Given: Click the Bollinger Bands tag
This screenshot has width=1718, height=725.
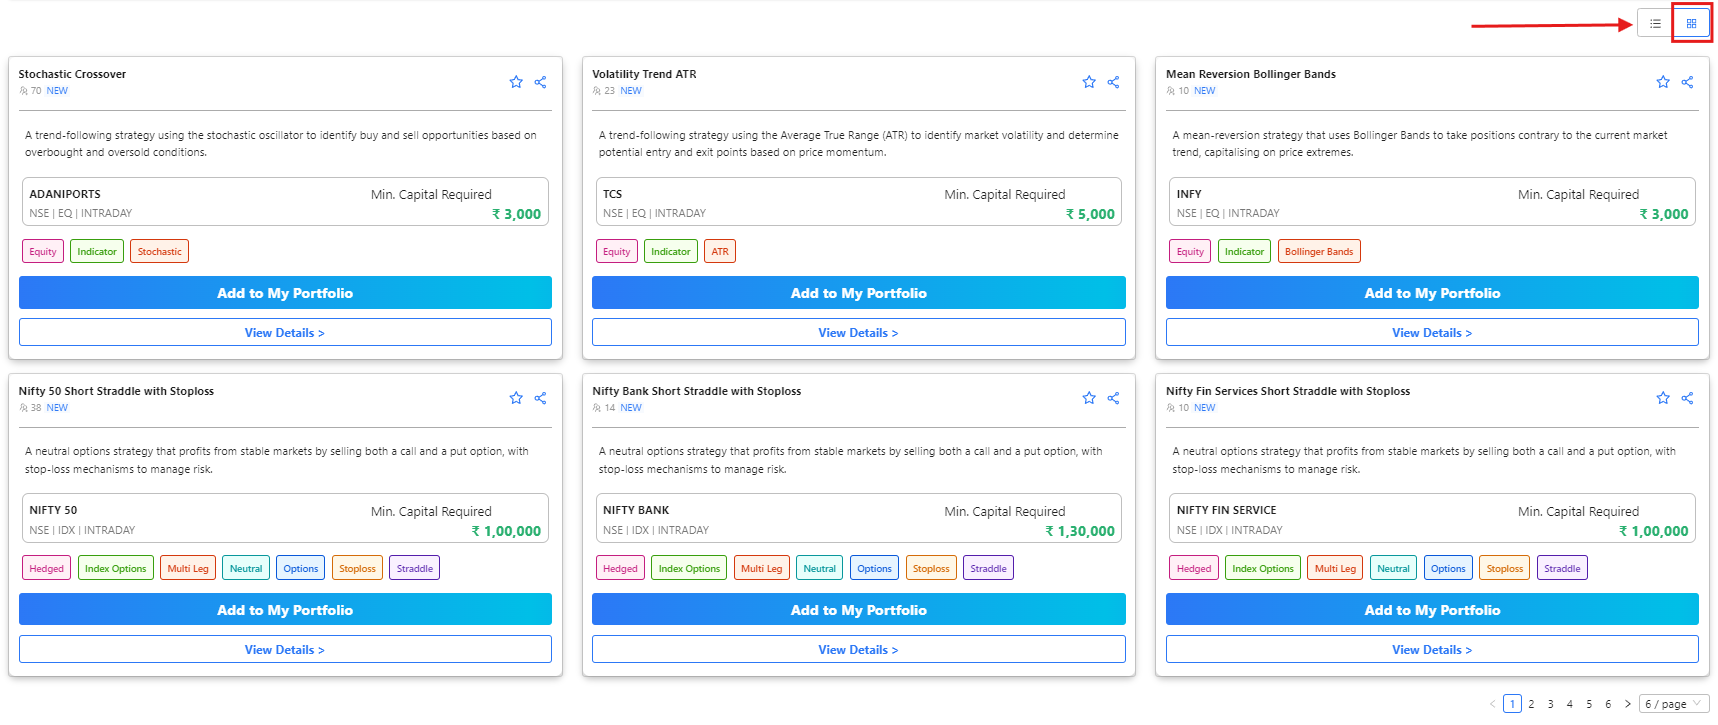Looking at the screenshot, I should [x=1318, y=252].
